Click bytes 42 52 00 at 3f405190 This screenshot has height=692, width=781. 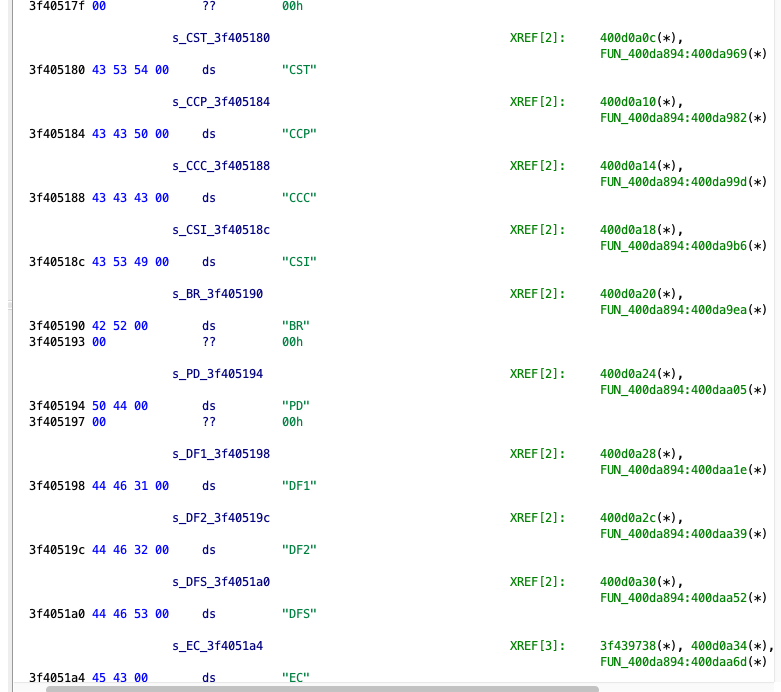(120, 326)
